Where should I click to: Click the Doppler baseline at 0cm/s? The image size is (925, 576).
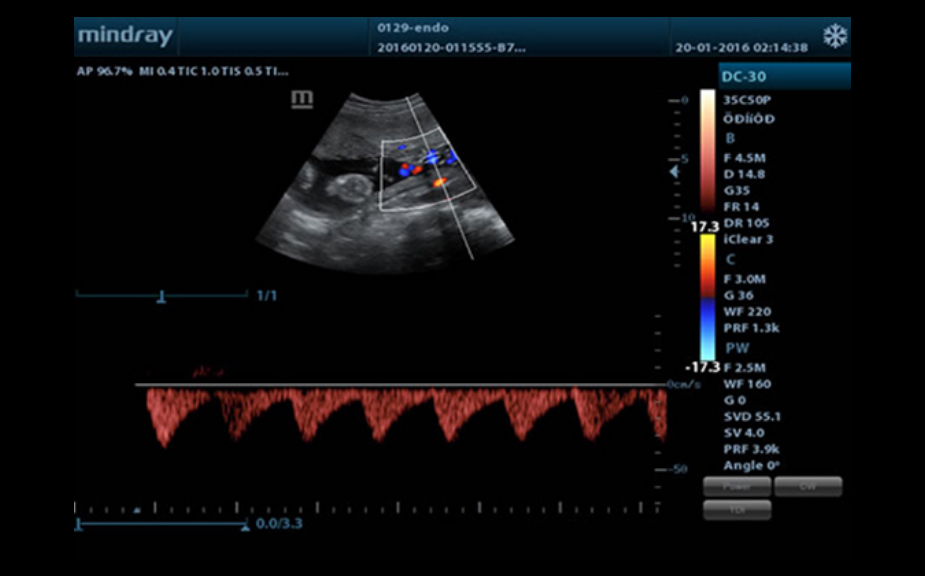coord(400,385)
